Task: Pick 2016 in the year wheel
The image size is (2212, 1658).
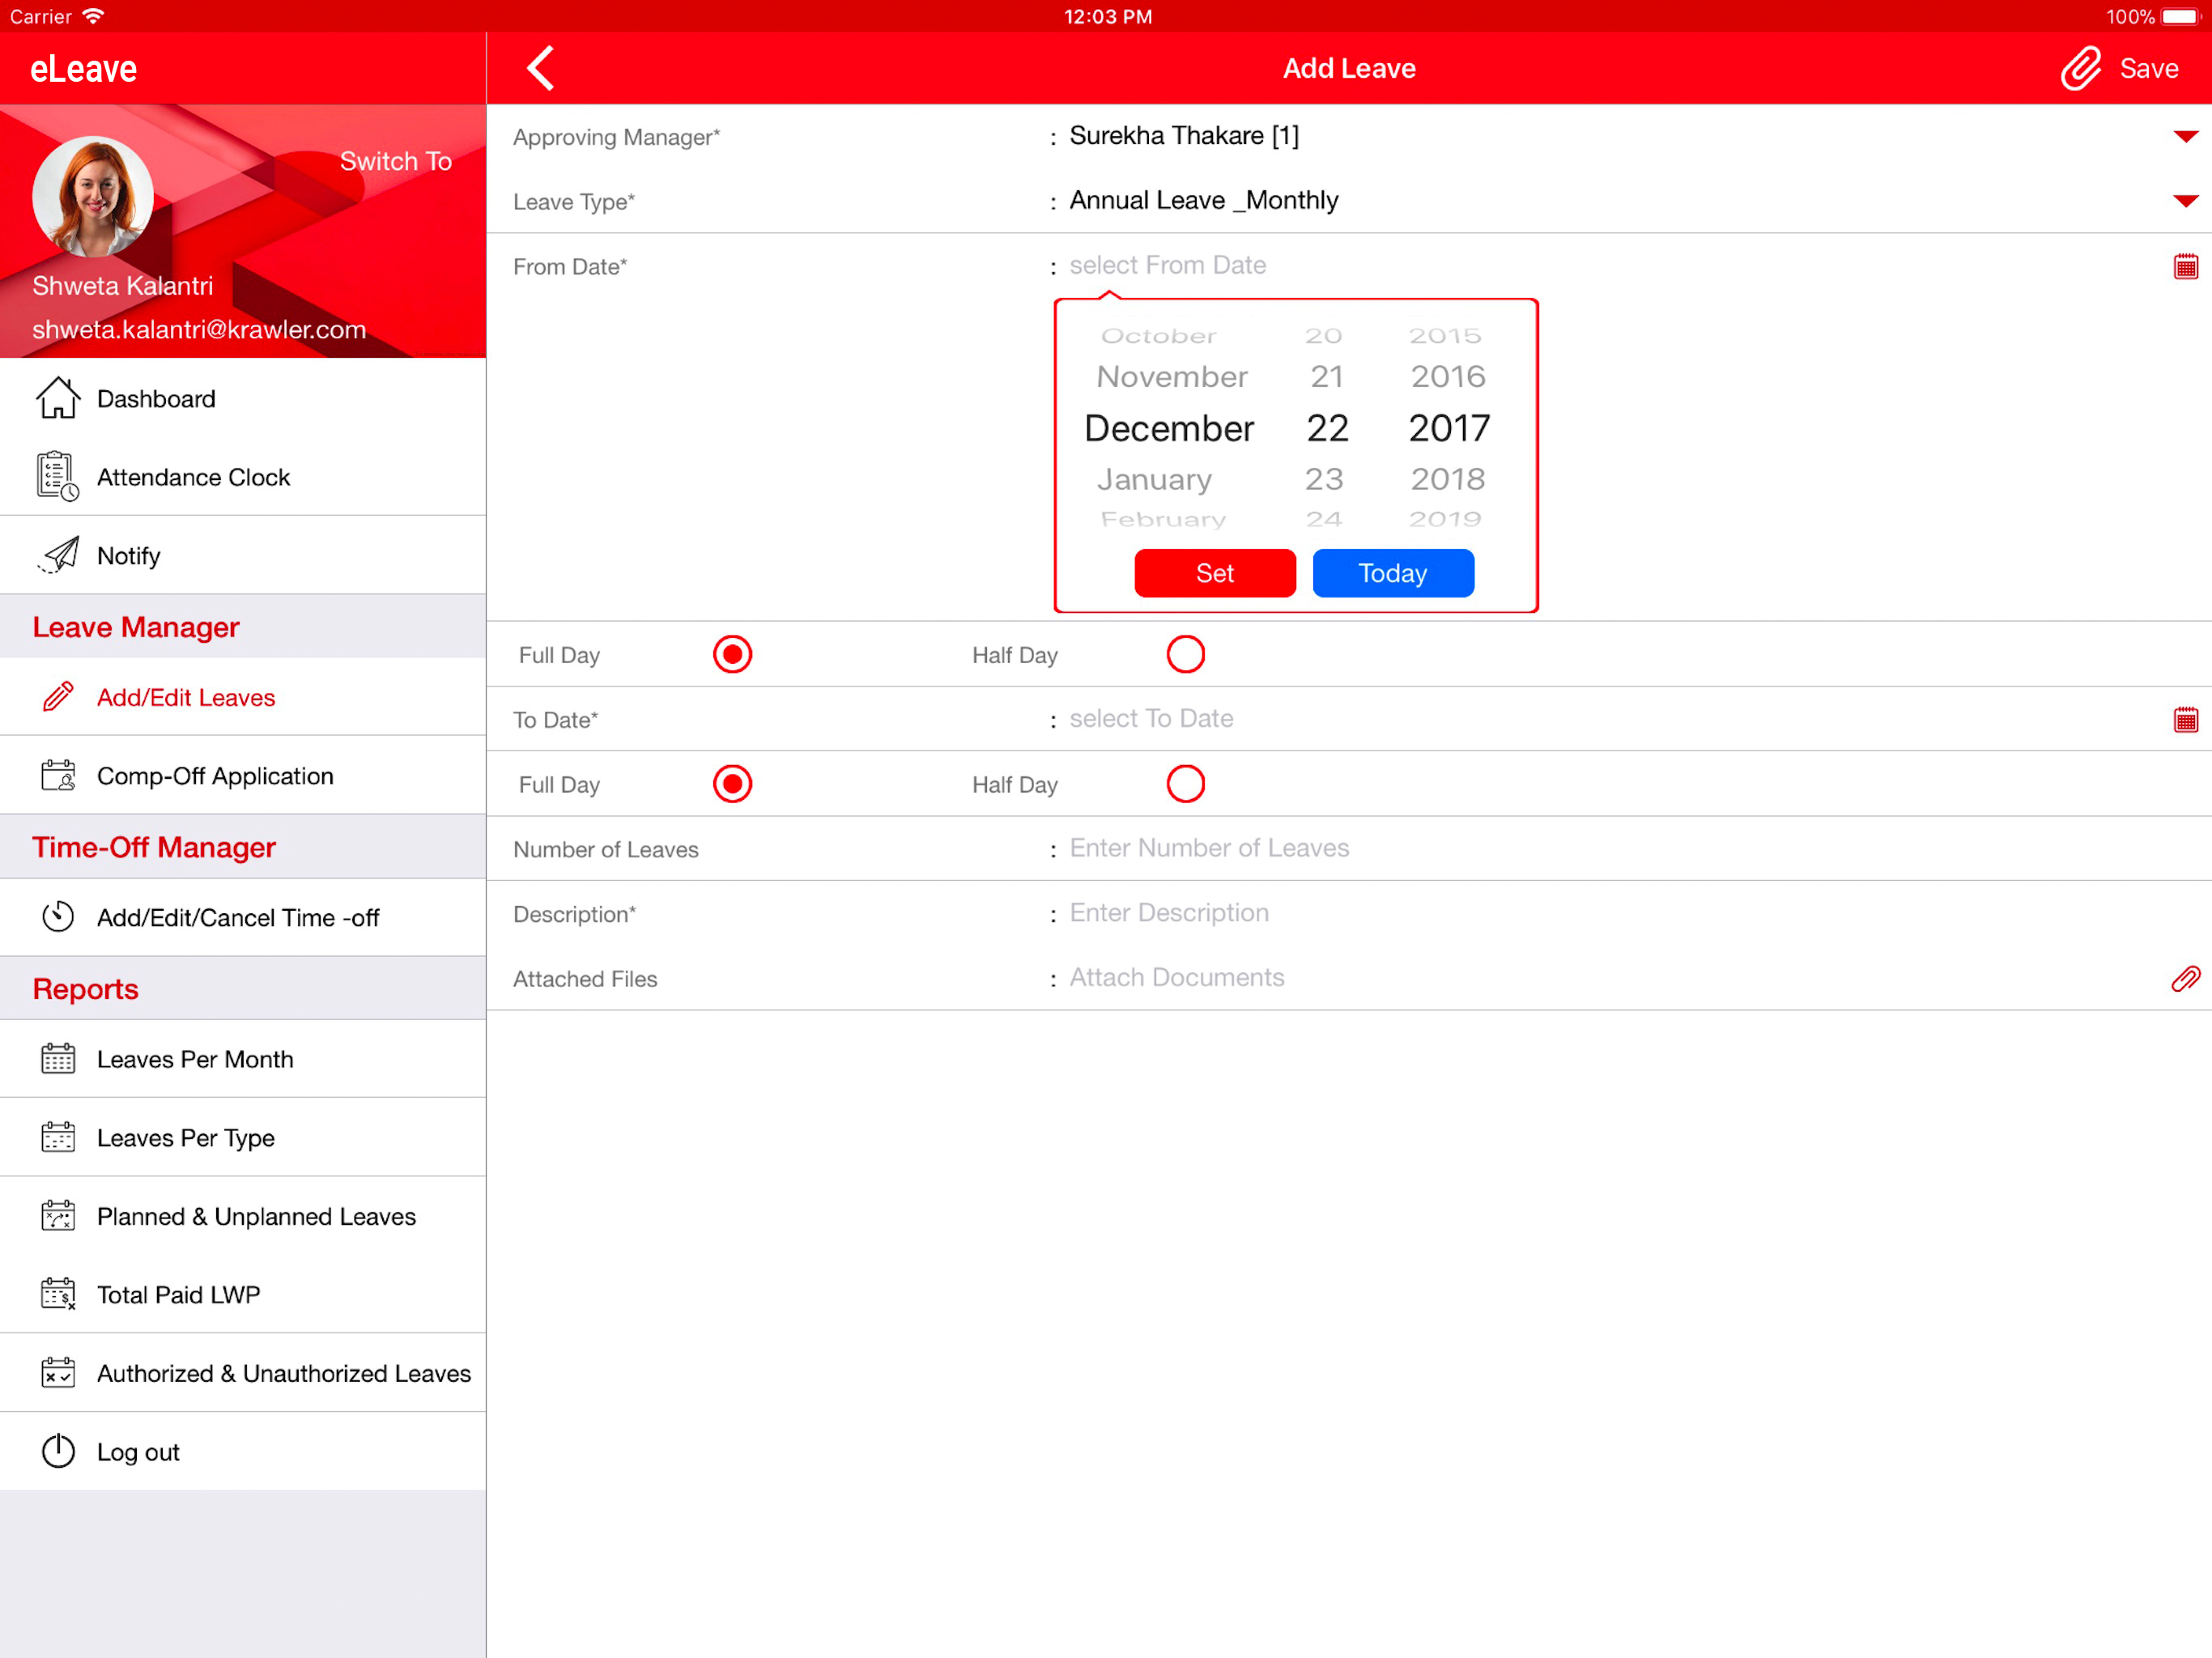Action: pos(1448,377)
